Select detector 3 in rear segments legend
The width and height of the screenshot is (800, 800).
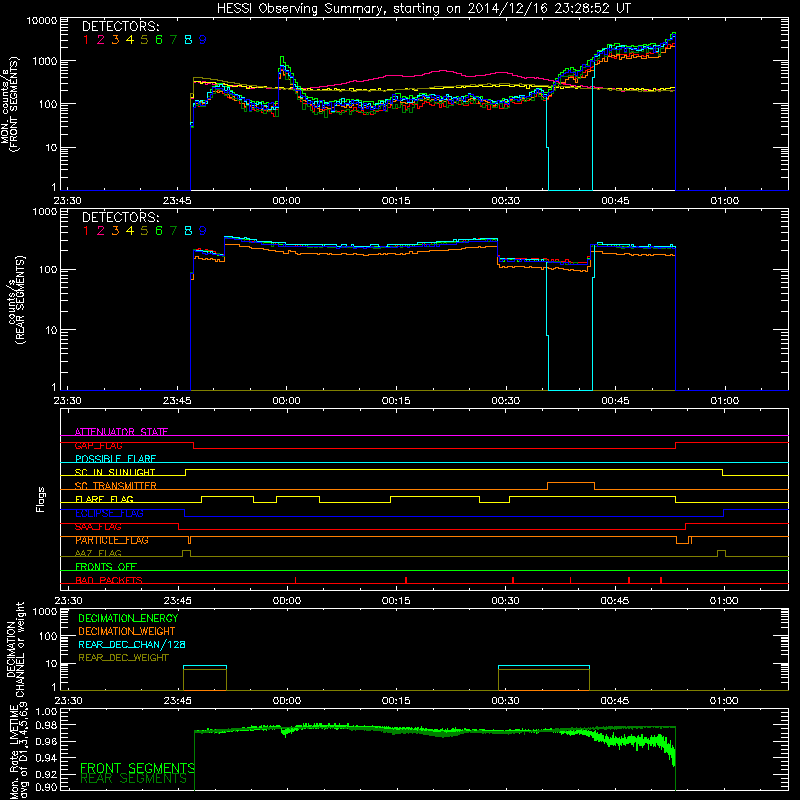coord(115,231)
